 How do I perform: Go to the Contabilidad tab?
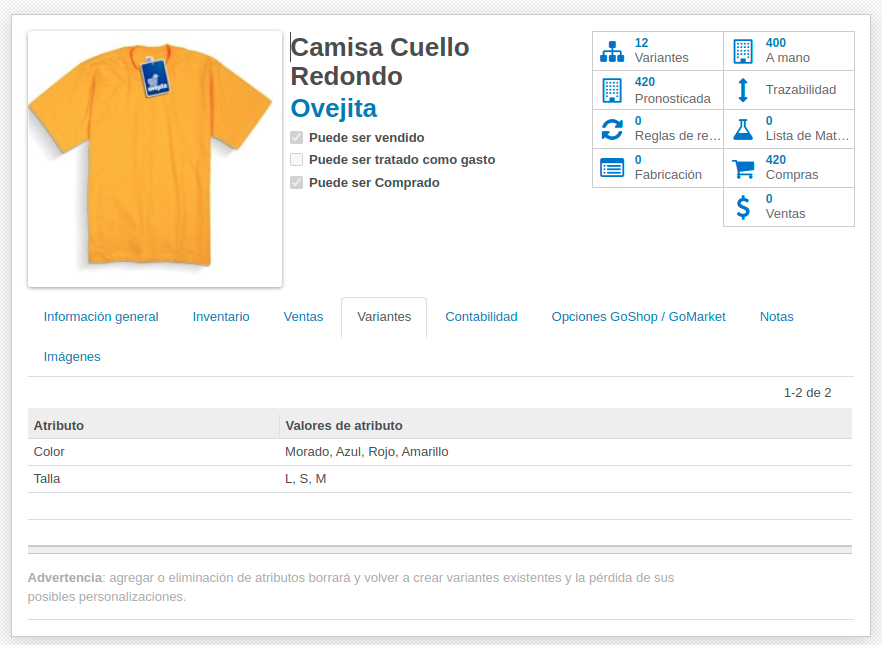[x=482, y=317]
